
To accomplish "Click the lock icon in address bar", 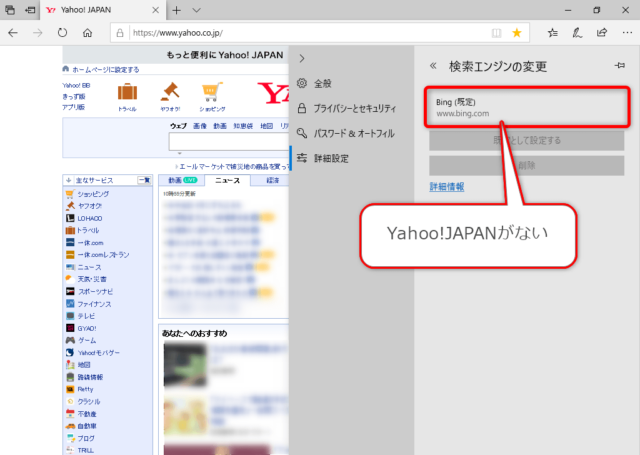I will pos(120,33).
